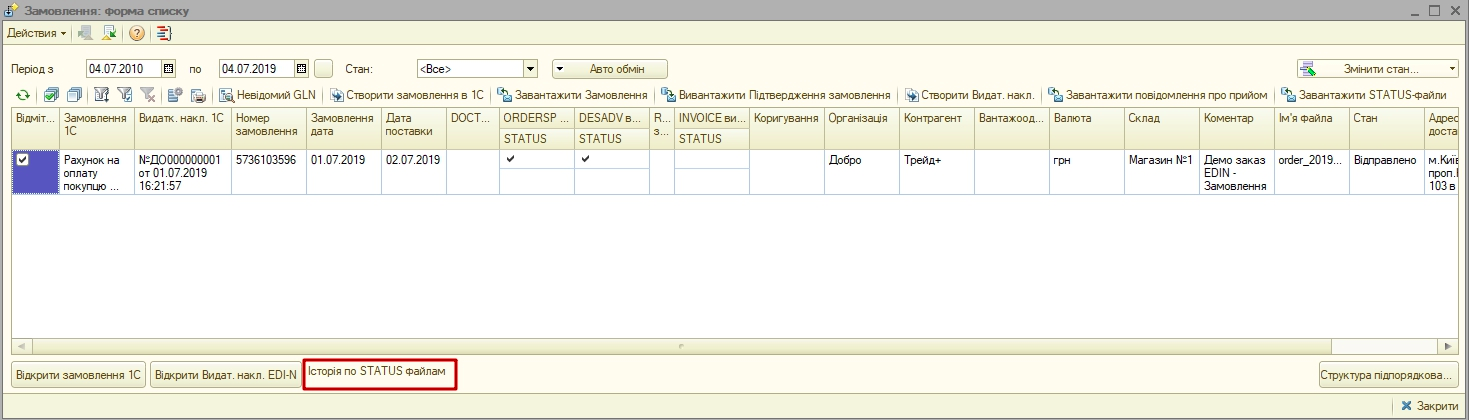Click the Змінити стан pencil icon
1469x420 pixels.
point(1307,69)
